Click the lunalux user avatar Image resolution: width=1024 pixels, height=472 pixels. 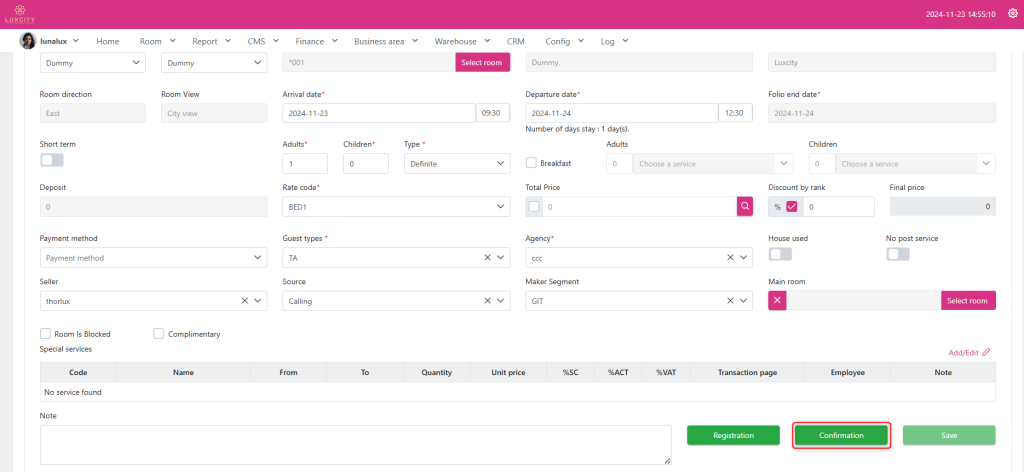point(28,41)
